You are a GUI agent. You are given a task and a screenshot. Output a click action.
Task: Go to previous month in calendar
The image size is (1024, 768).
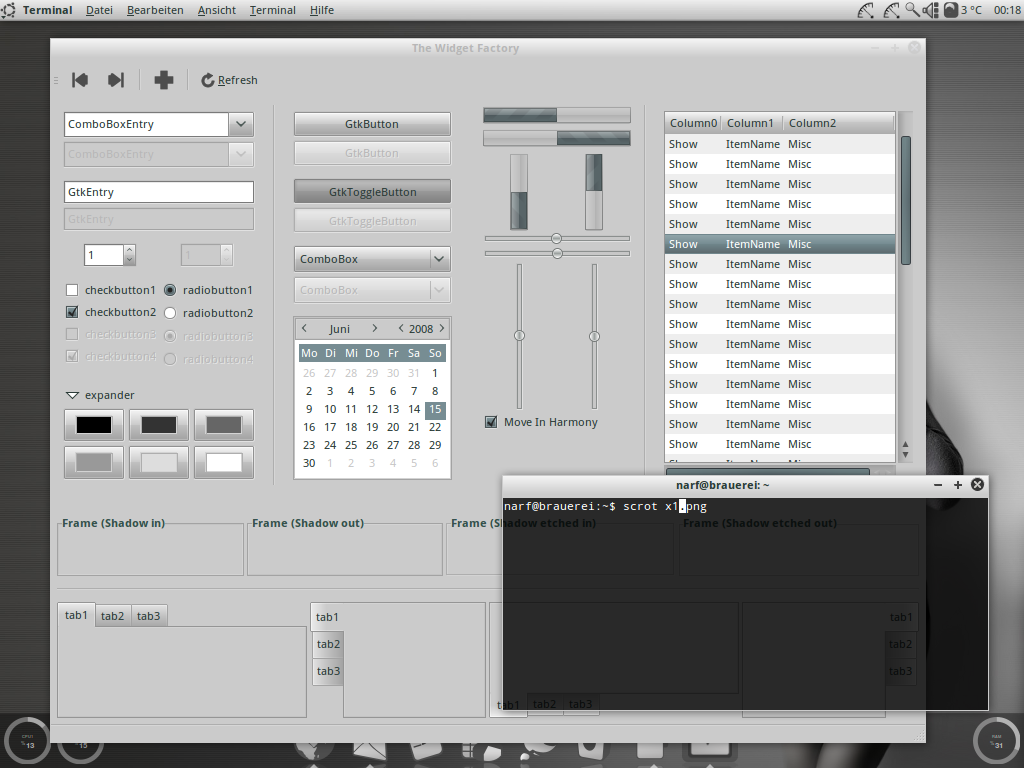[304, 328]
